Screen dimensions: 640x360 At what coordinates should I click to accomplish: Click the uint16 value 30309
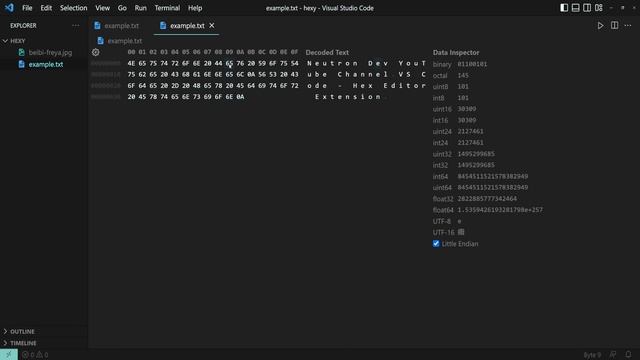pyautogui.click(x=467, y=109)
